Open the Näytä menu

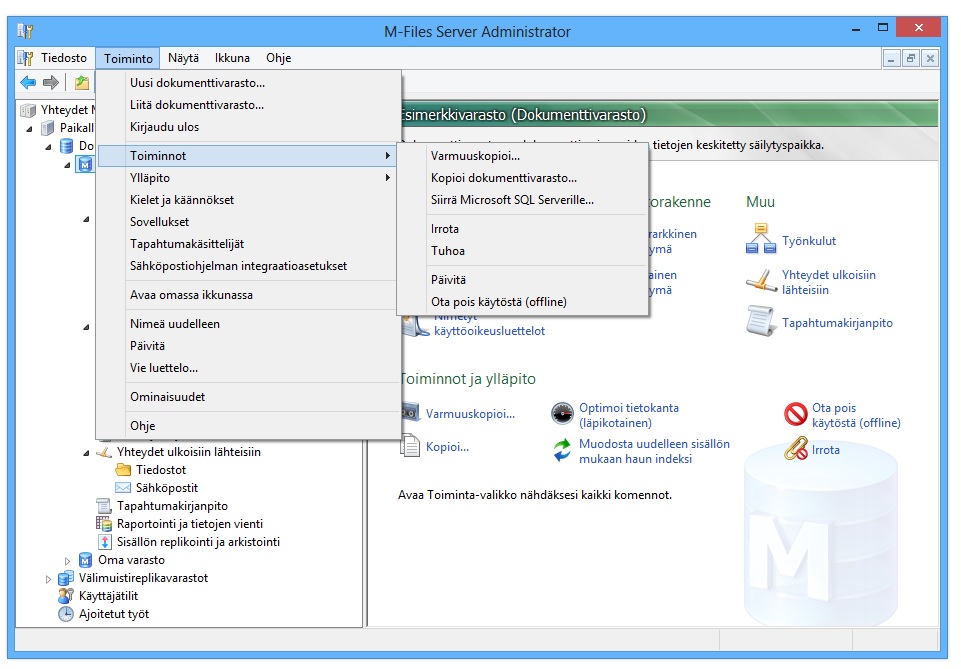tap(183, 58)
